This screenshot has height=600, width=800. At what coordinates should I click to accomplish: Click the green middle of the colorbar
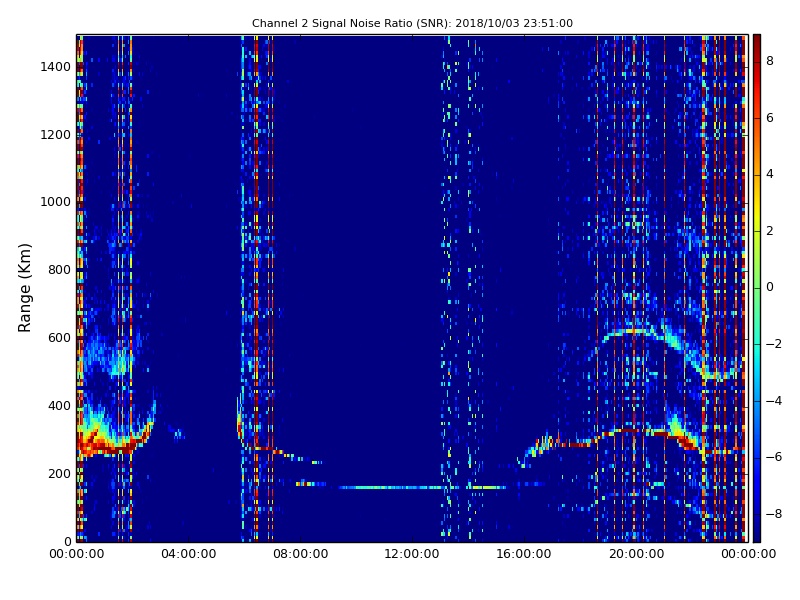coord(757,287)
